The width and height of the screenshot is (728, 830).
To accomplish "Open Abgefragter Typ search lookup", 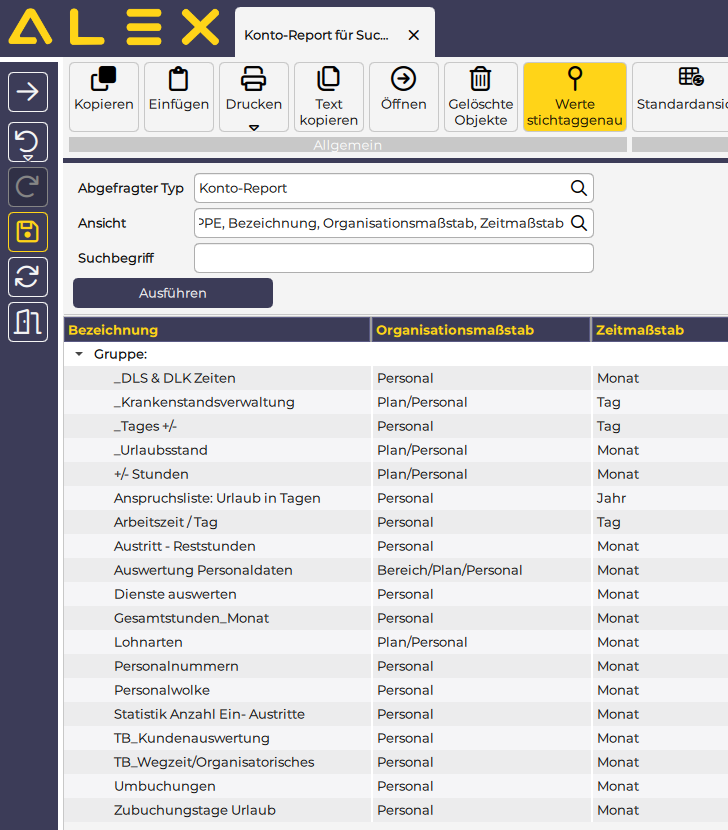I will pos(579,188).
